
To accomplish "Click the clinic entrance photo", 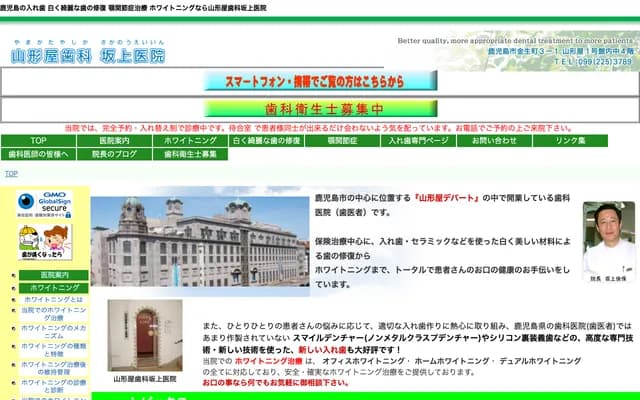I will pyautogui.click(x=145, y=336).
